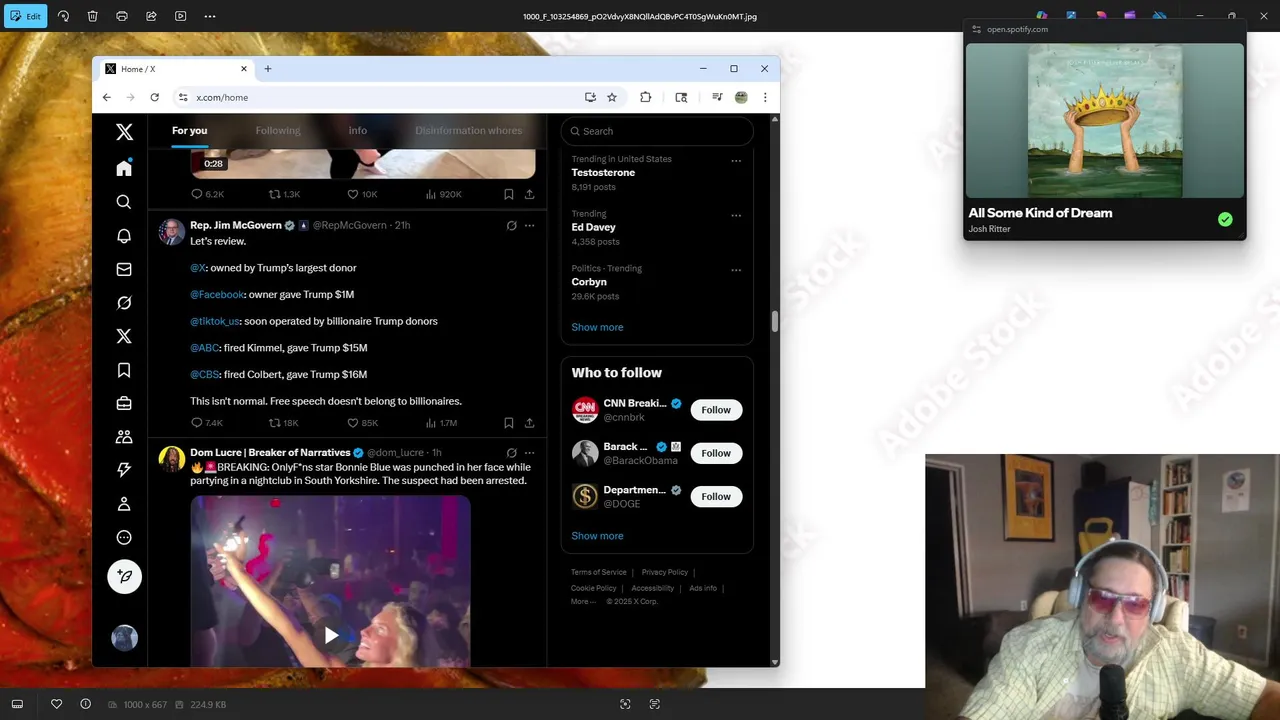Open More circle menu in X sidebar

124,537
